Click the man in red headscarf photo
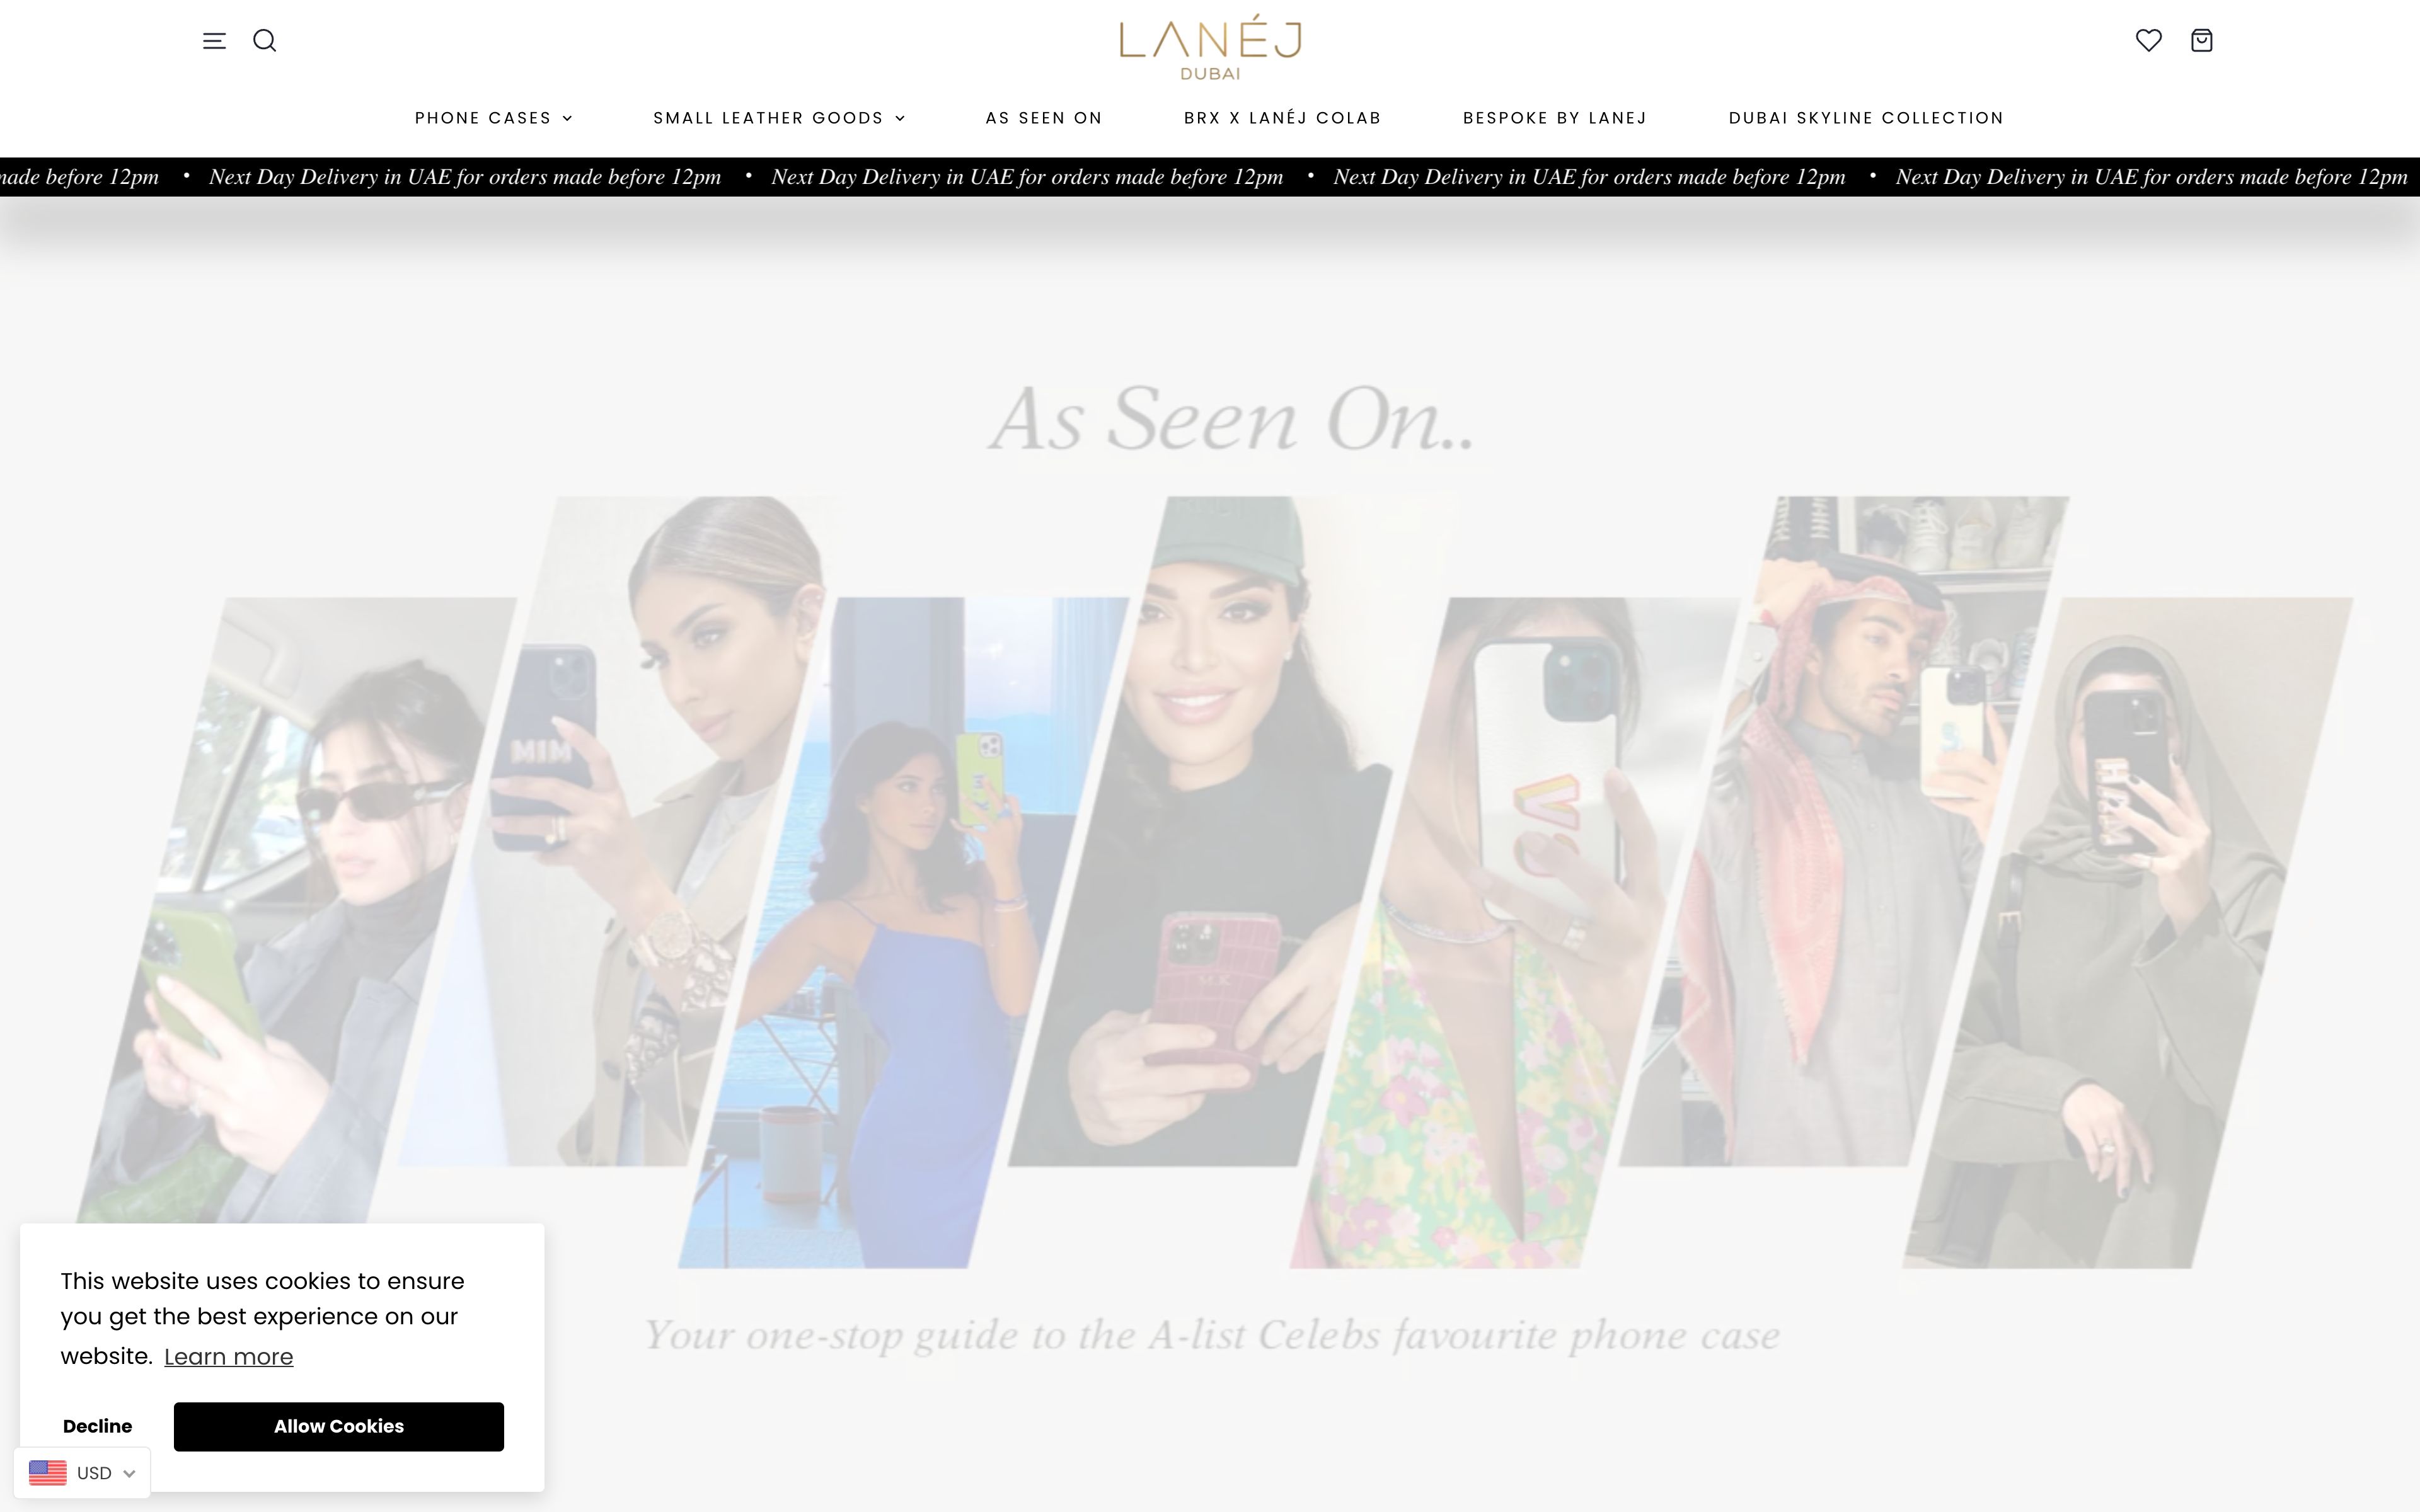Viewport: 2420px width, 1512px height. [x=1845, y=830]
